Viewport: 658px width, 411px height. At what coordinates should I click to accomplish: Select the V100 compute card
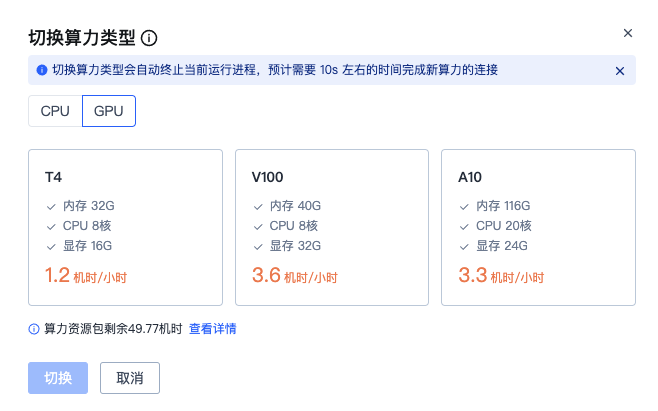click(331, 227)
